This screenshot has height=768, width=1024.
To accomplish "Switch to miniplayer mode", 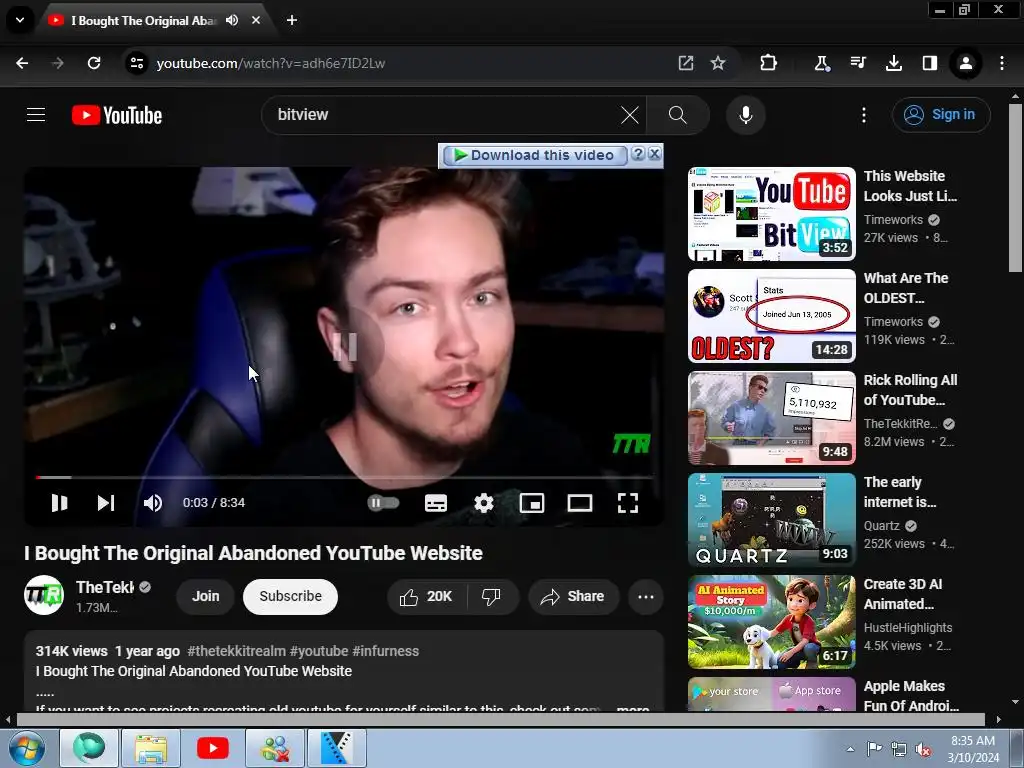I will pyautogui.click(x=532, y=502).
